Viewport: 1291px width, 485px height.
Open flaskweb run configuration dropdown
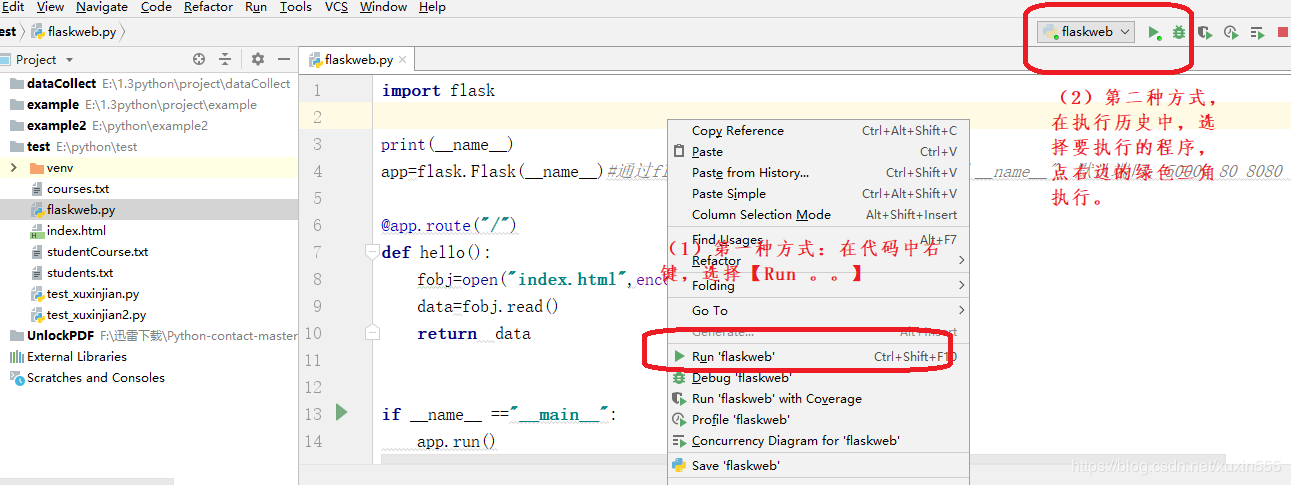(1086, 32)
